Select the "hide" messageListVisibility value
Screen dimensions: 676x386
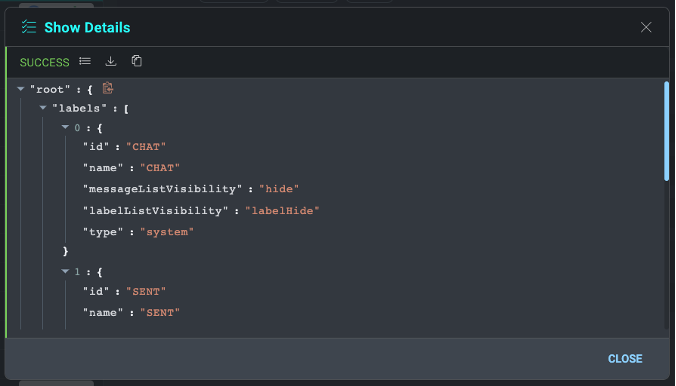279,189
